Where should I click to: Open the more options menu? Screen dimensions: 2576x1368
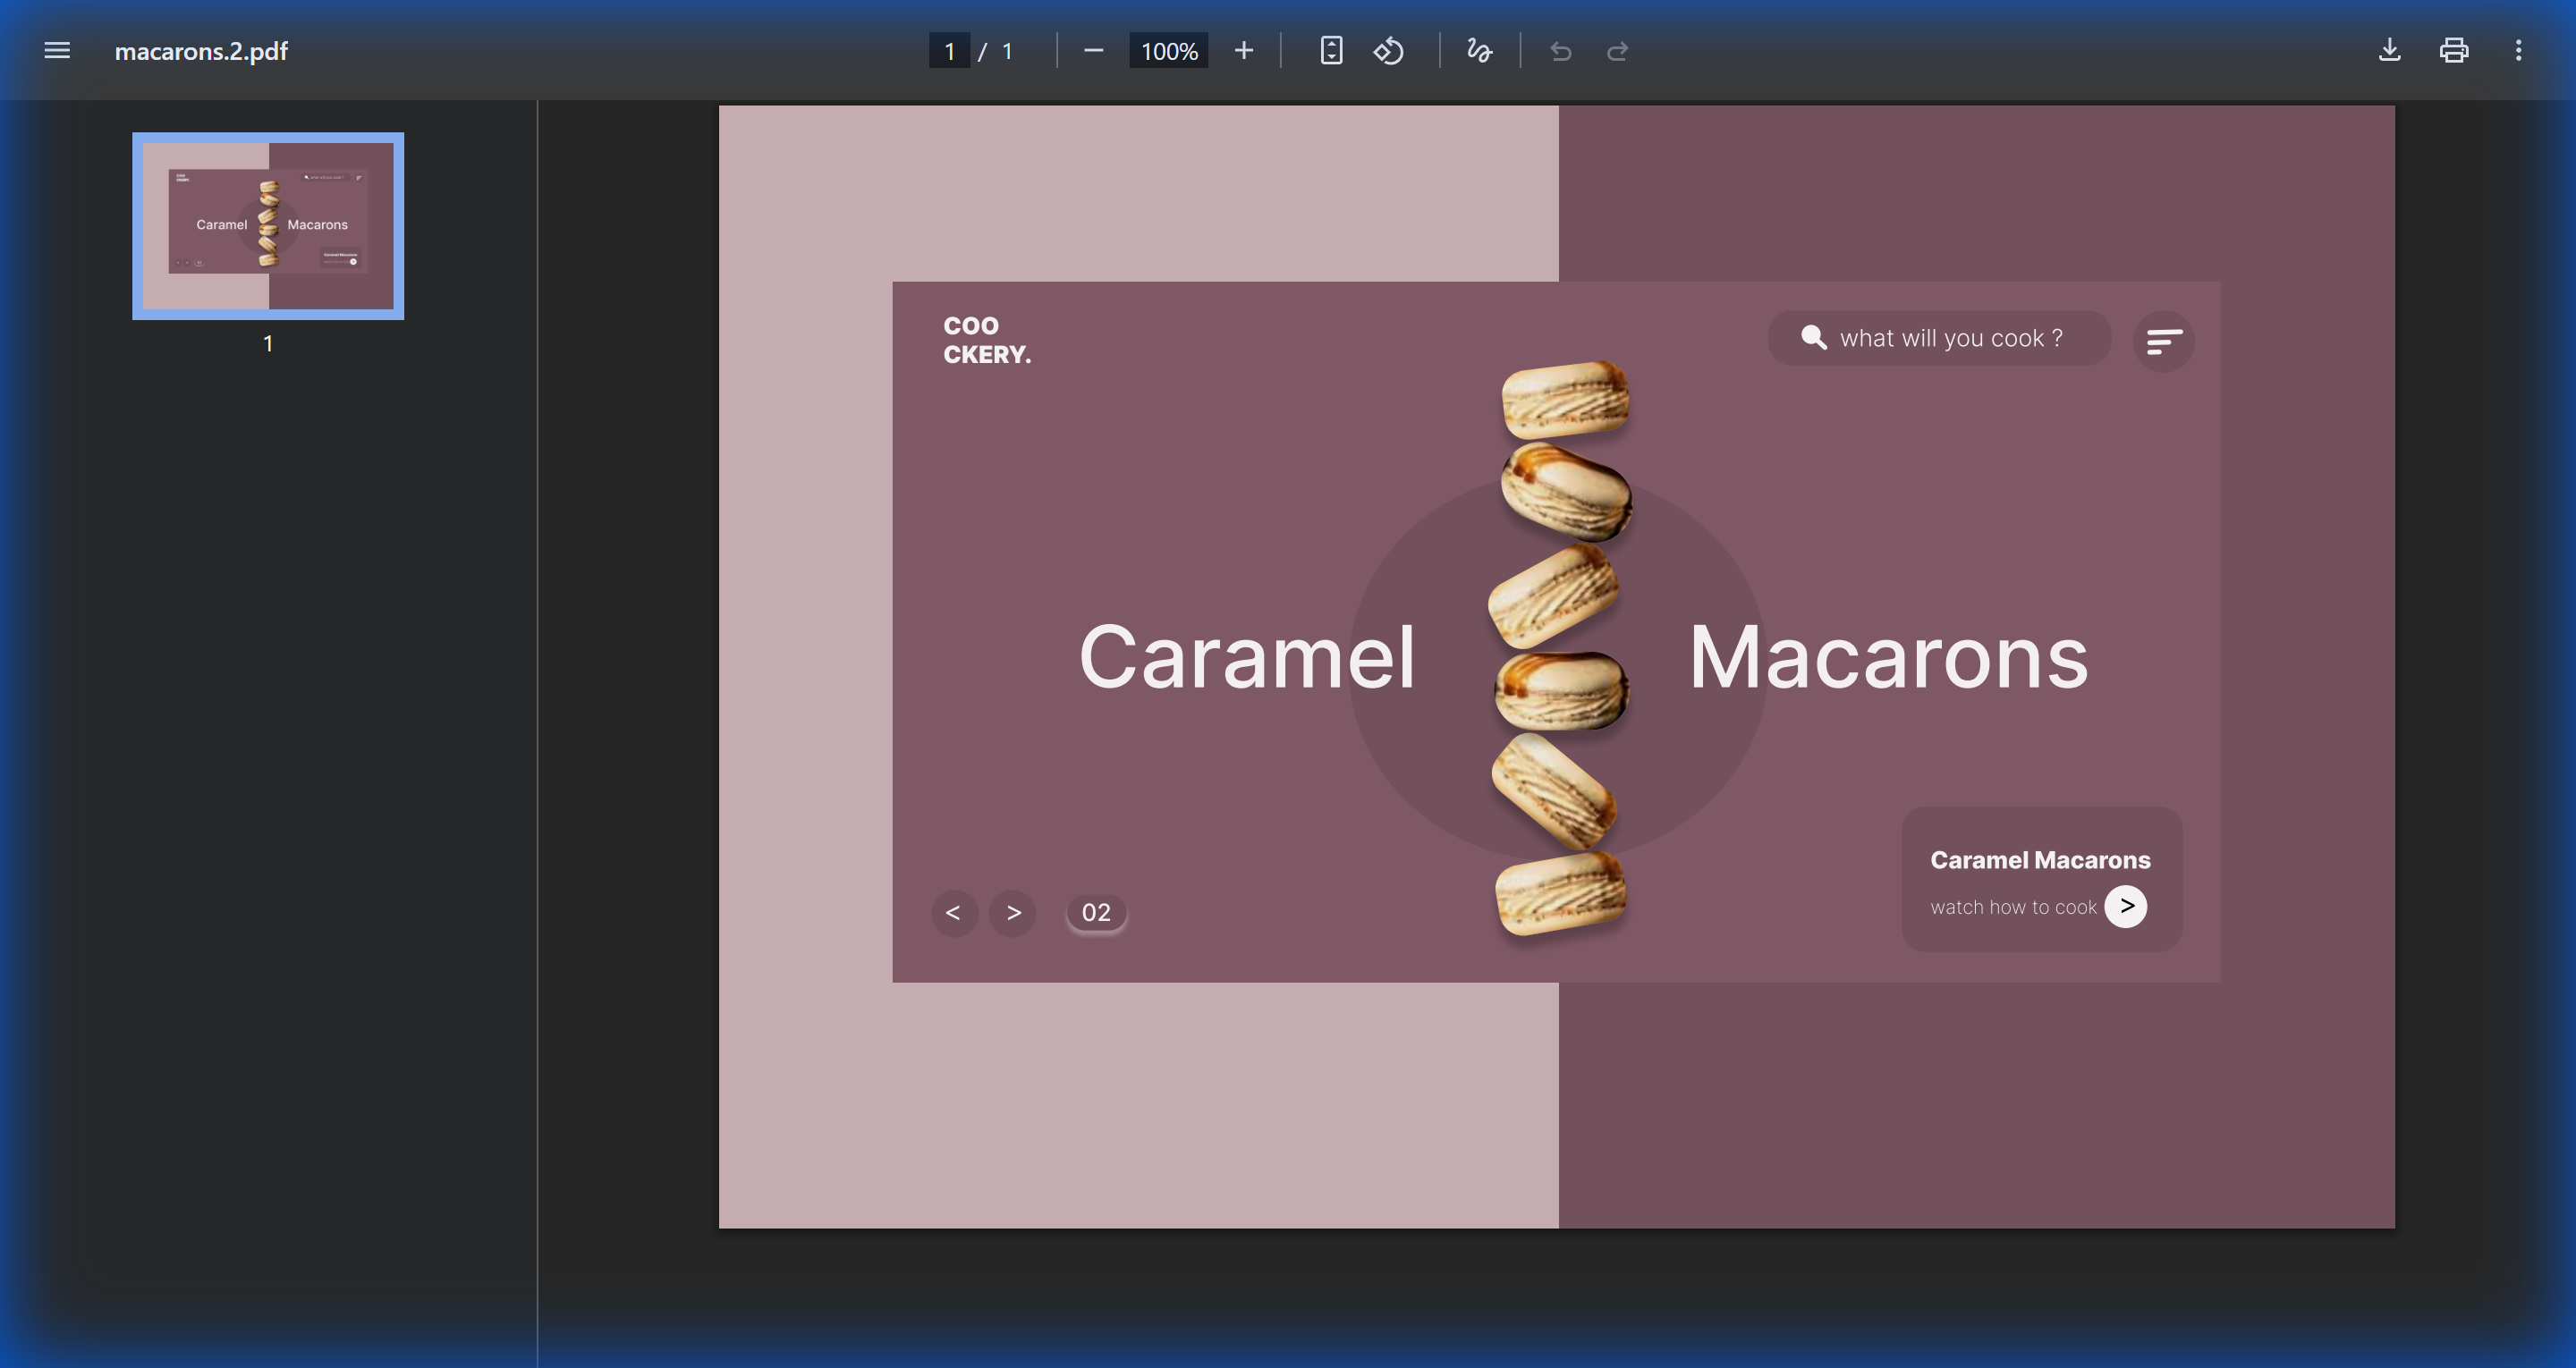pyautogui.click(x=2519, y=50)
